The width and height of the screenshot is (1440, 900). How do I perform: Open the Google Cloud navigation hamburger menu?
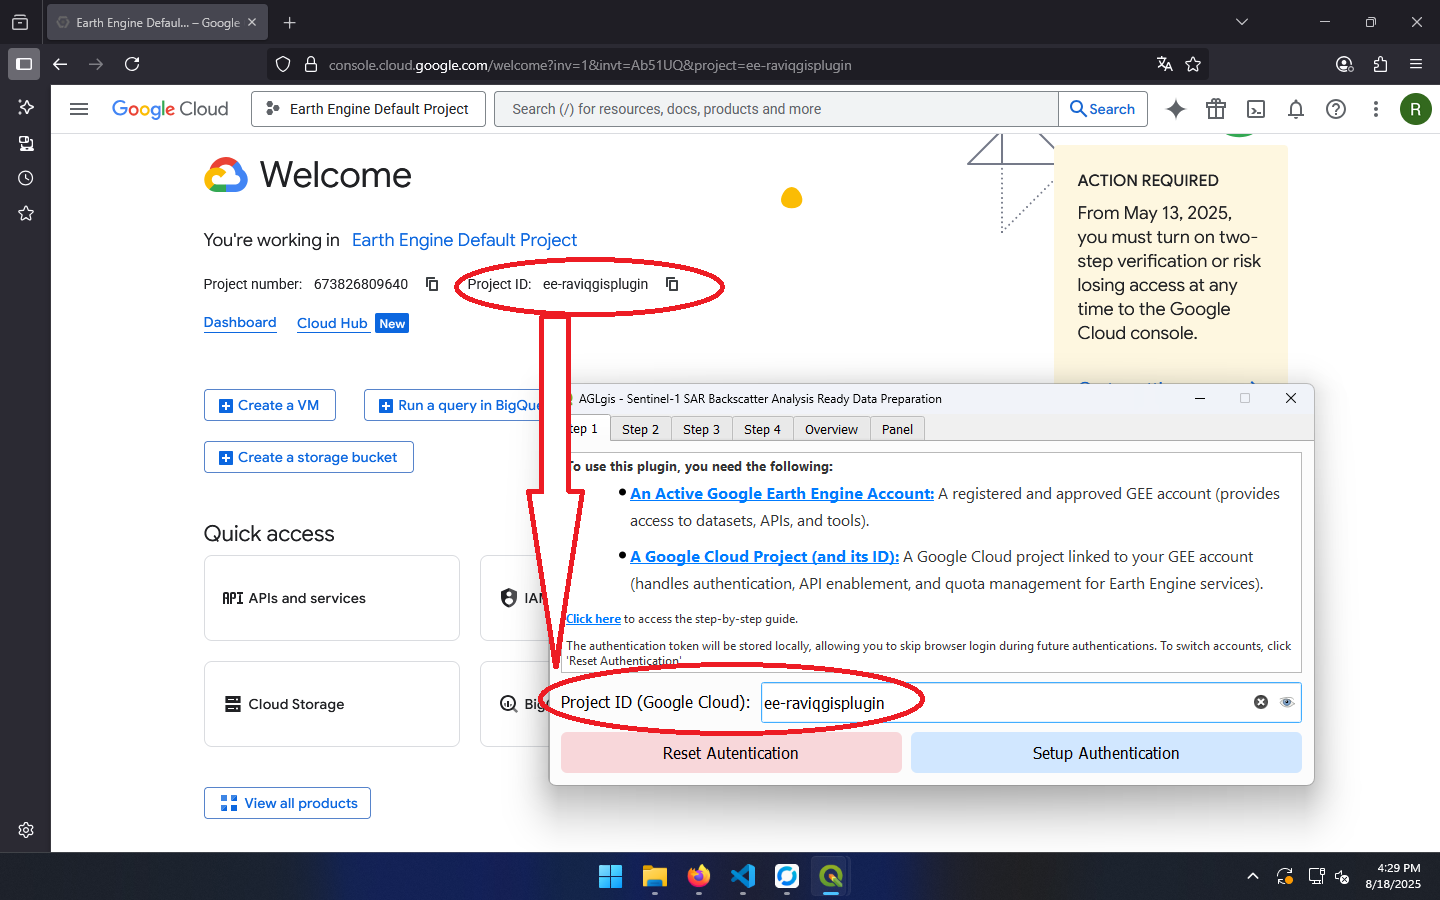pyautogui.click(x=79, y=109)
